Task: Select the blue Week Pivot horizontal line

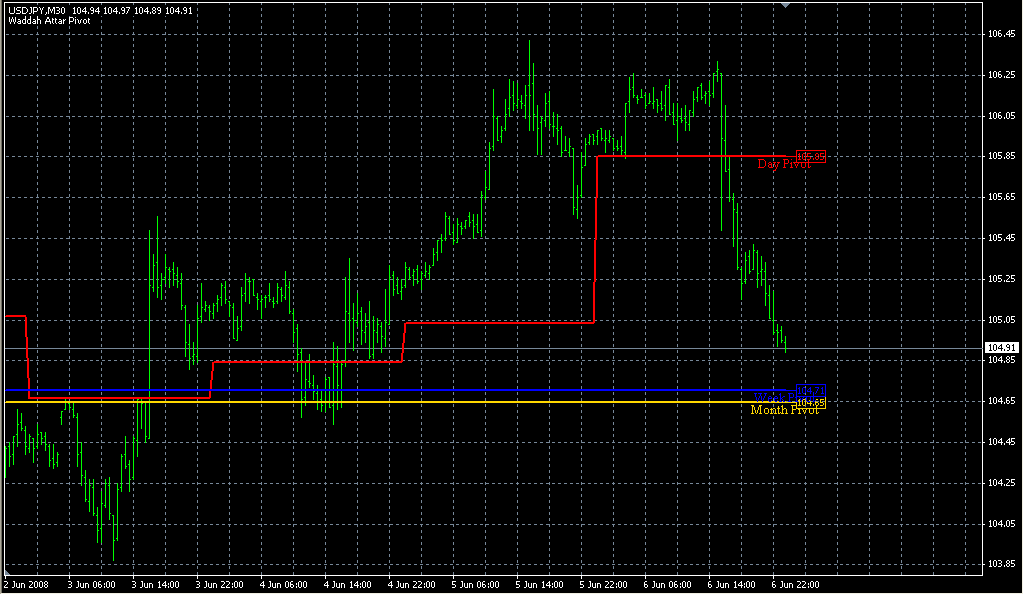Action: coord(392,390)
